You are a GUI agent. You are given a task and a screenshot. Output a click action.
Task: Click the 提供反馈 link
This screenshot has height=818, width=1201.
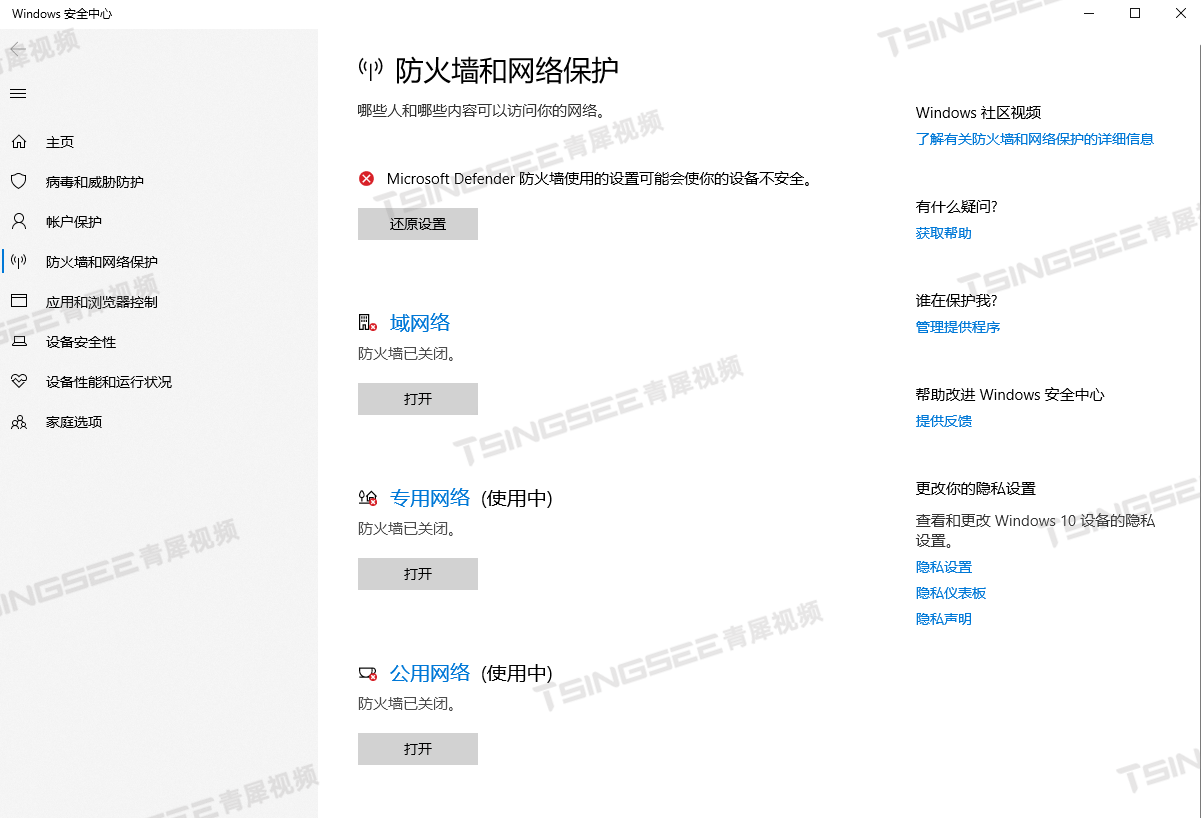point(944,421)
